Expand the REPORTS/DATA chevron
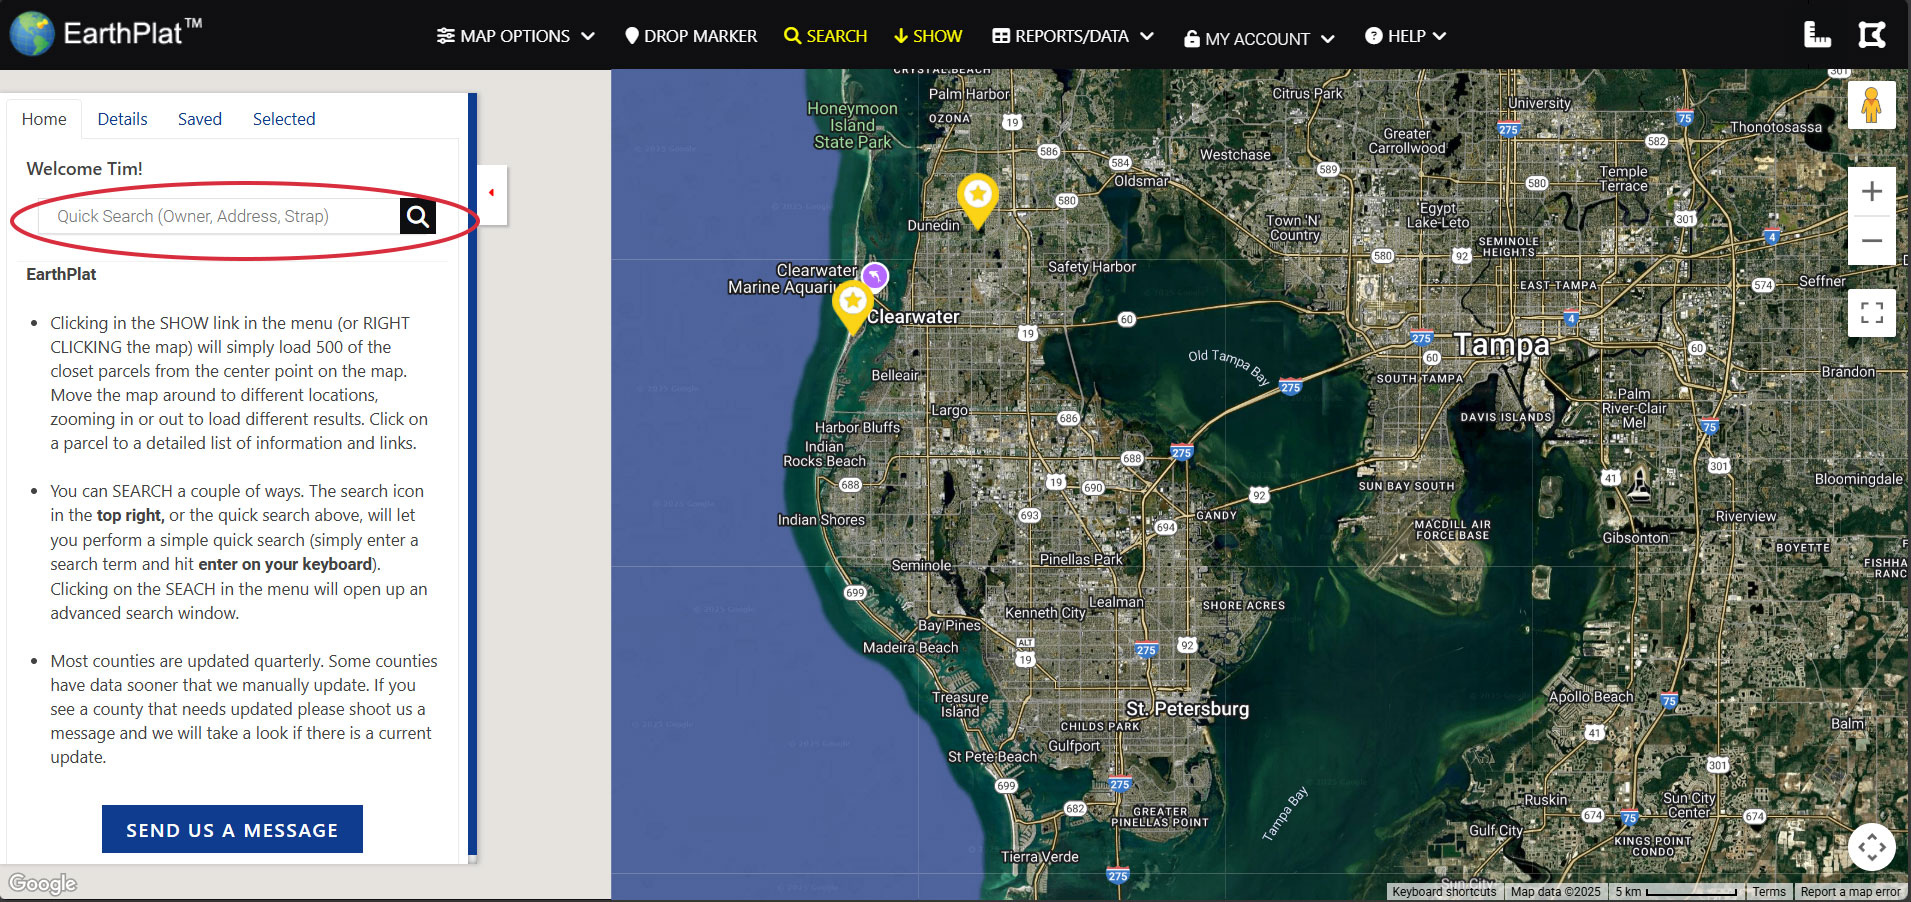The width and height of the screenshot is (1911, 902). pos(1147,36)
